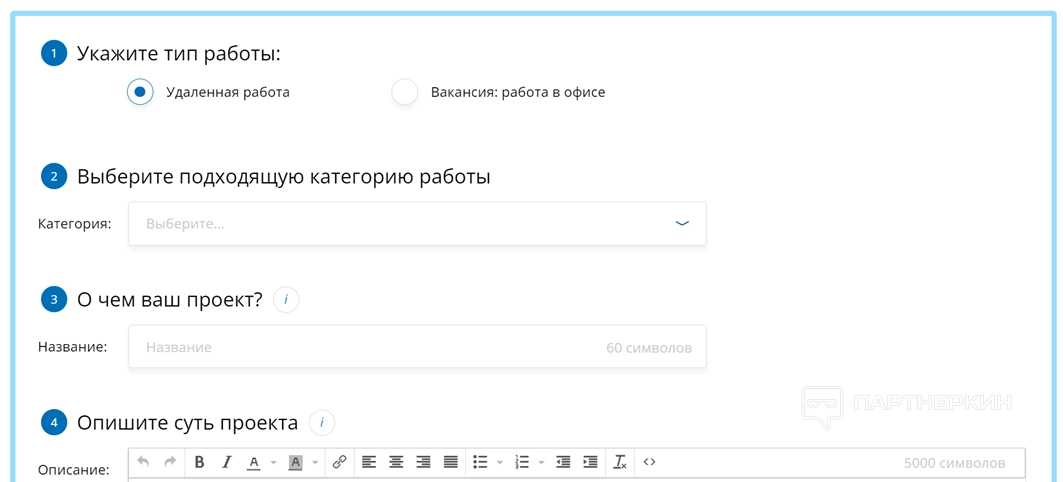Insert a hyperlink using the link icon
This screenshot has width=1063, height=482.
click(339, 462)
